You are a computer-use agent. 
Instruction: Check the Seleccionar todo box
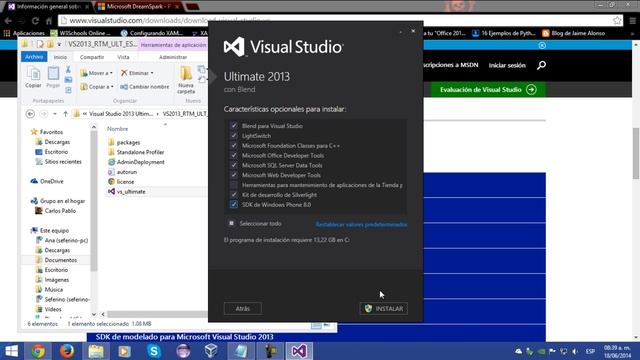point(231,223)
